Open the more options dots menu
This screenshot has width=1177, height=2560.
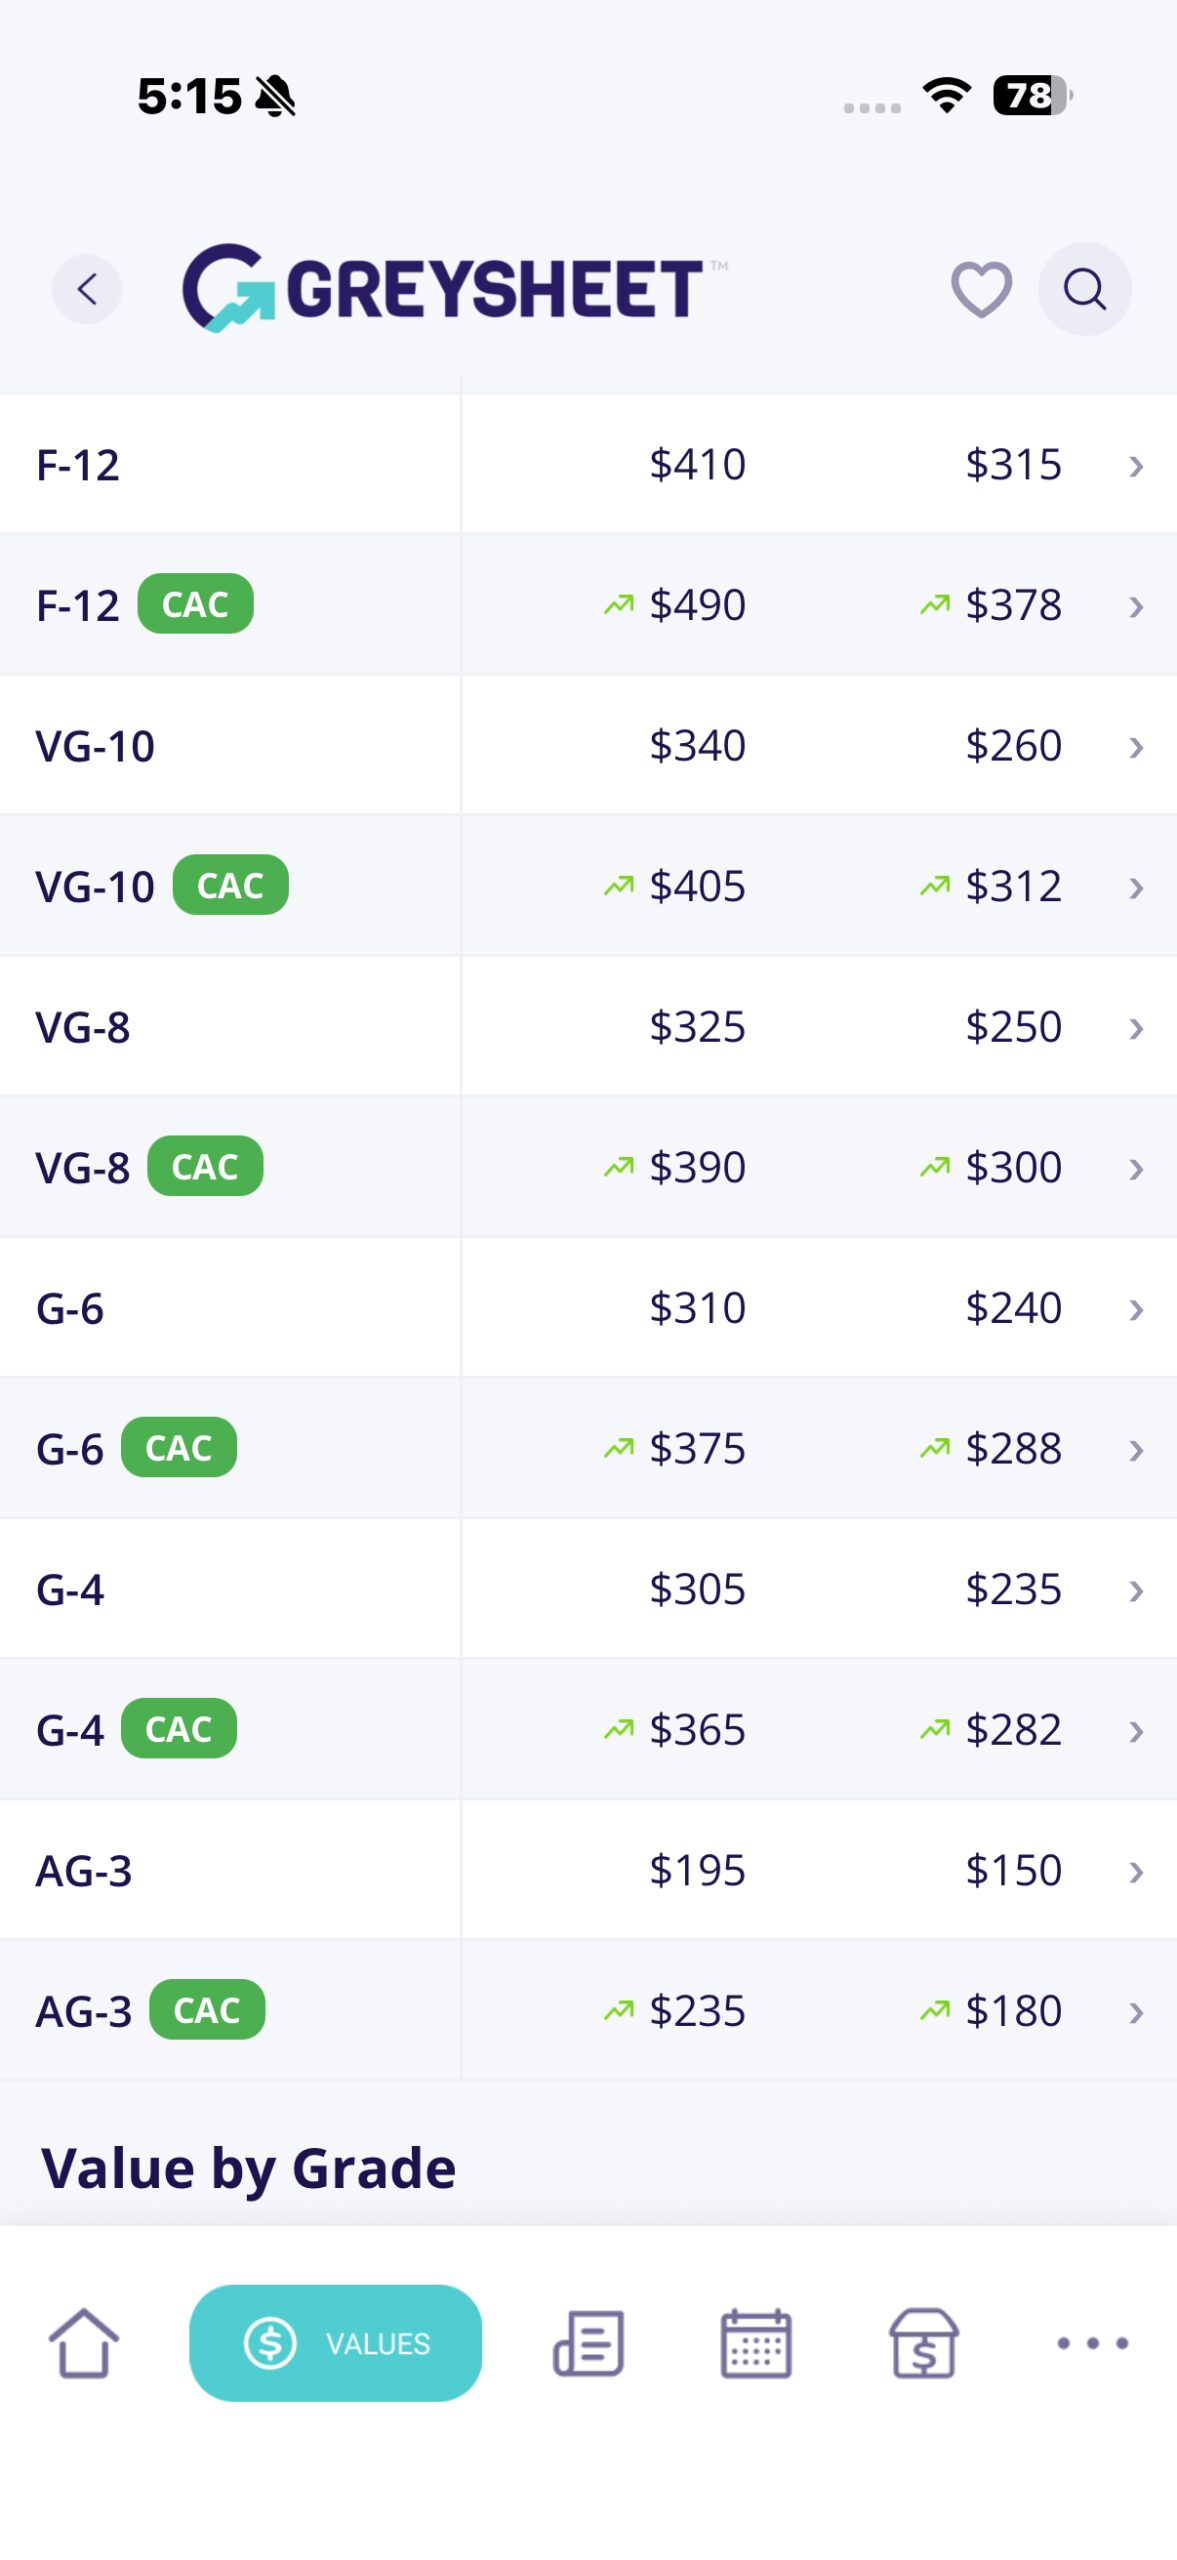(x=1093, y=2342)
